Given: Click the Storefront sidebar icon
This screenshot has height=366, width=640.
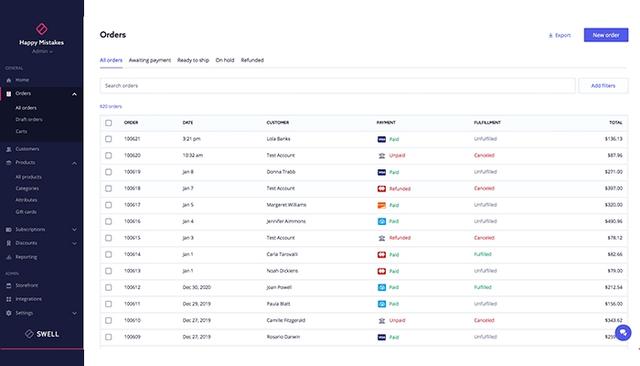Looking at the screenshot, I should 9,286.
